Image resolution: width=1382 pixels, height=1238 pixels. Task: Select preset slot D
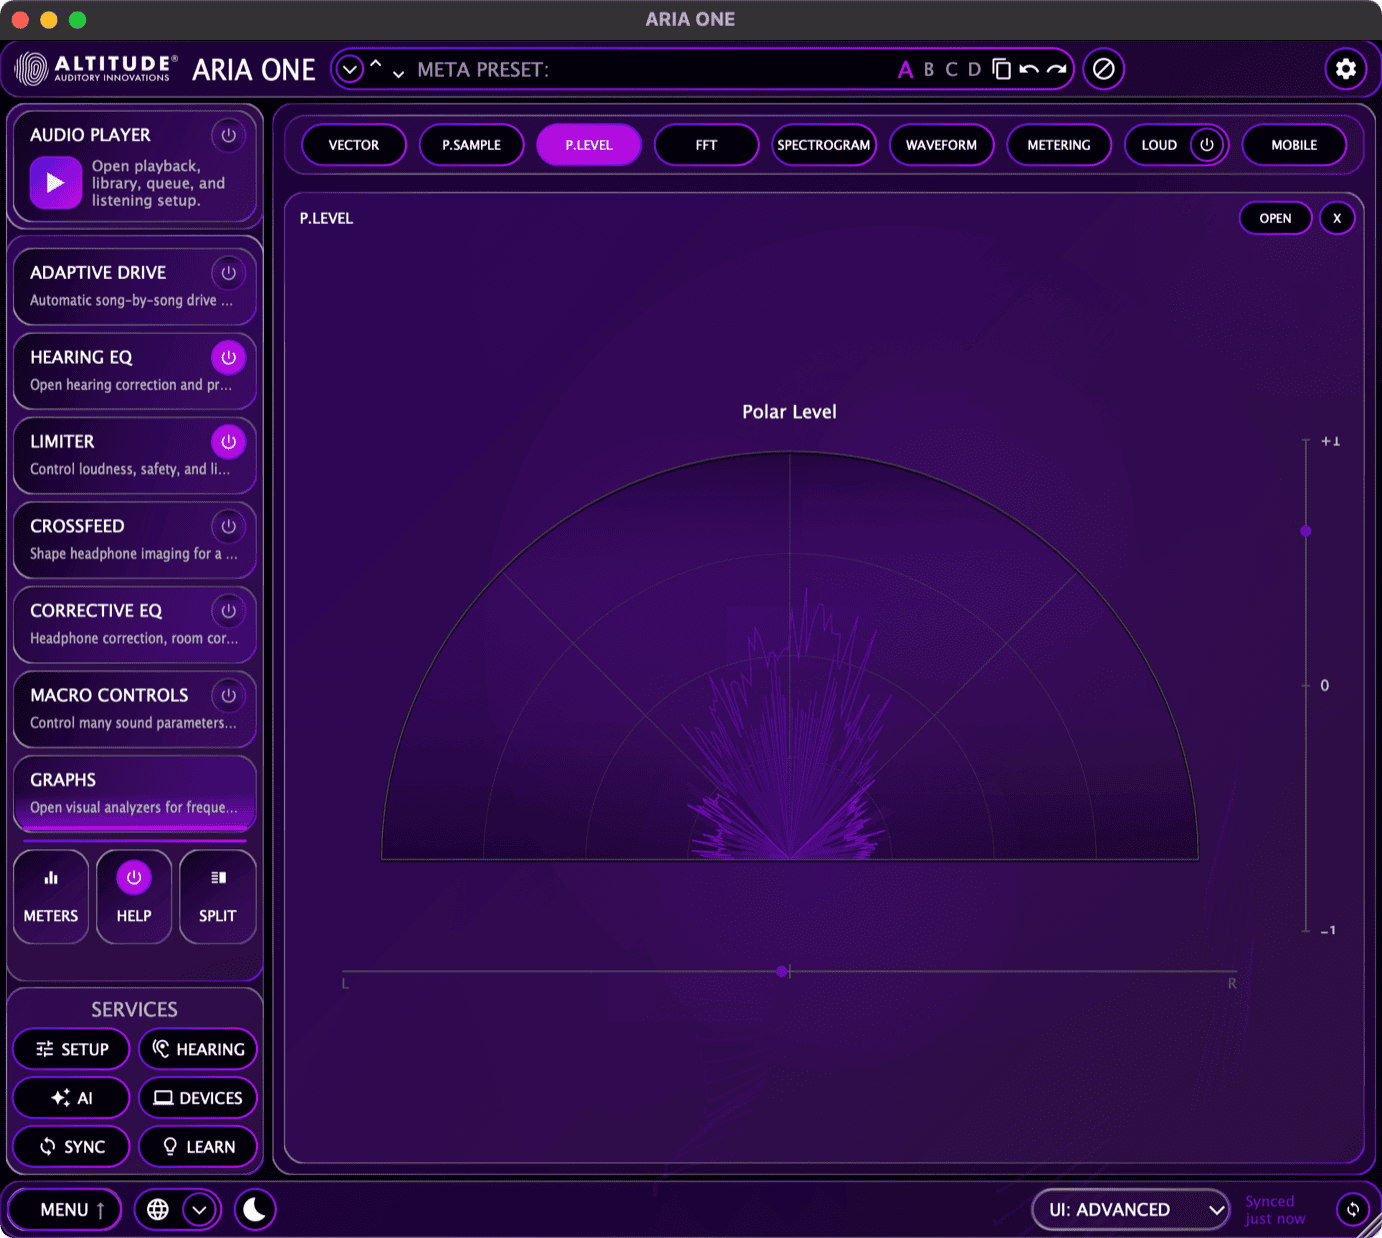(x=974, y=69)
